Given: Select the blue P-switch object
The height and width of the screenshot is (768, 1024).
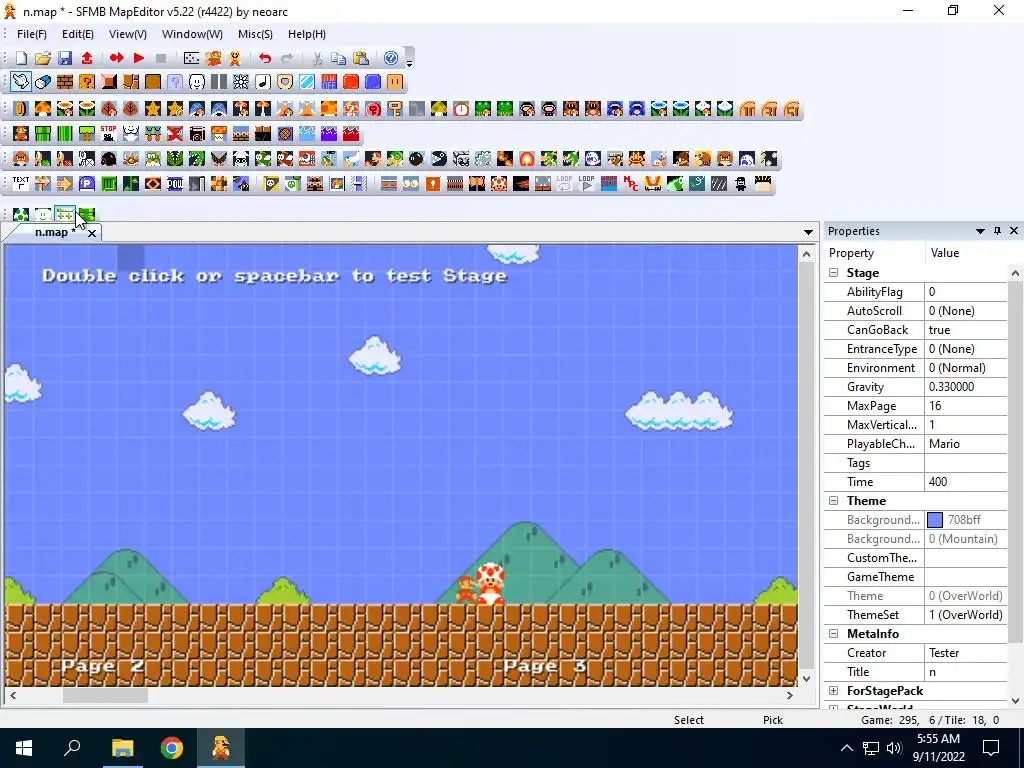Looking at the screenshot, I should point(87,184).
